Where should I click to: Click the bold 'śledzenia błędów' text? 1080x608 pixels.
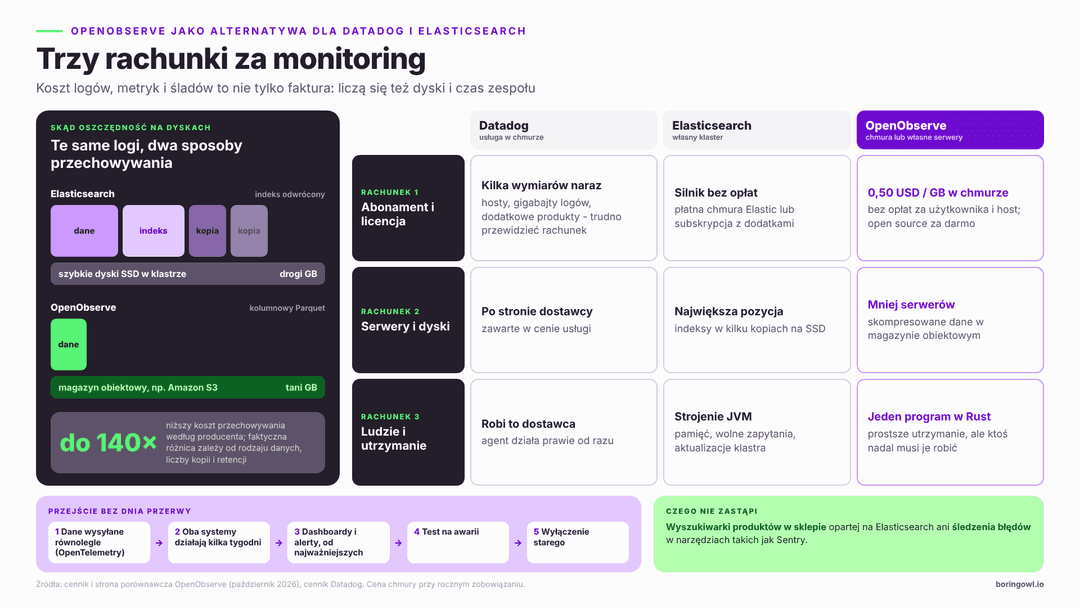(x=991, y=527)
